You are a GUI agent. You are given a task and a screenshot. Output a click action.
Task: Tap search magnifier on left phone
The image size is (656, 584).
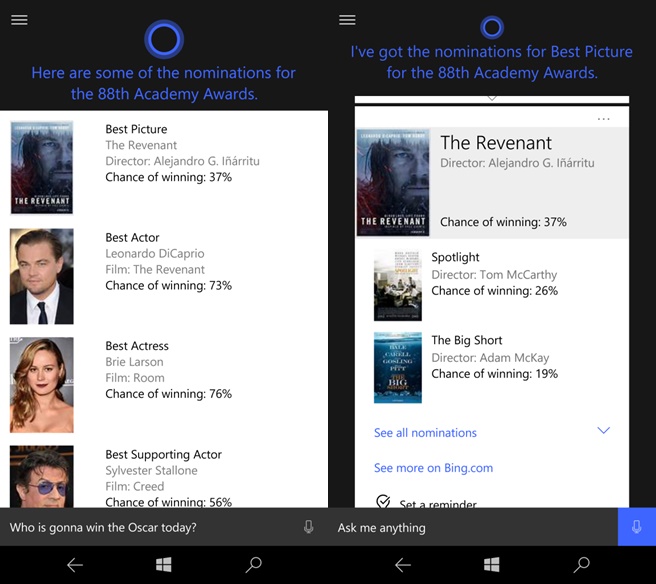(x=254, y=565)
